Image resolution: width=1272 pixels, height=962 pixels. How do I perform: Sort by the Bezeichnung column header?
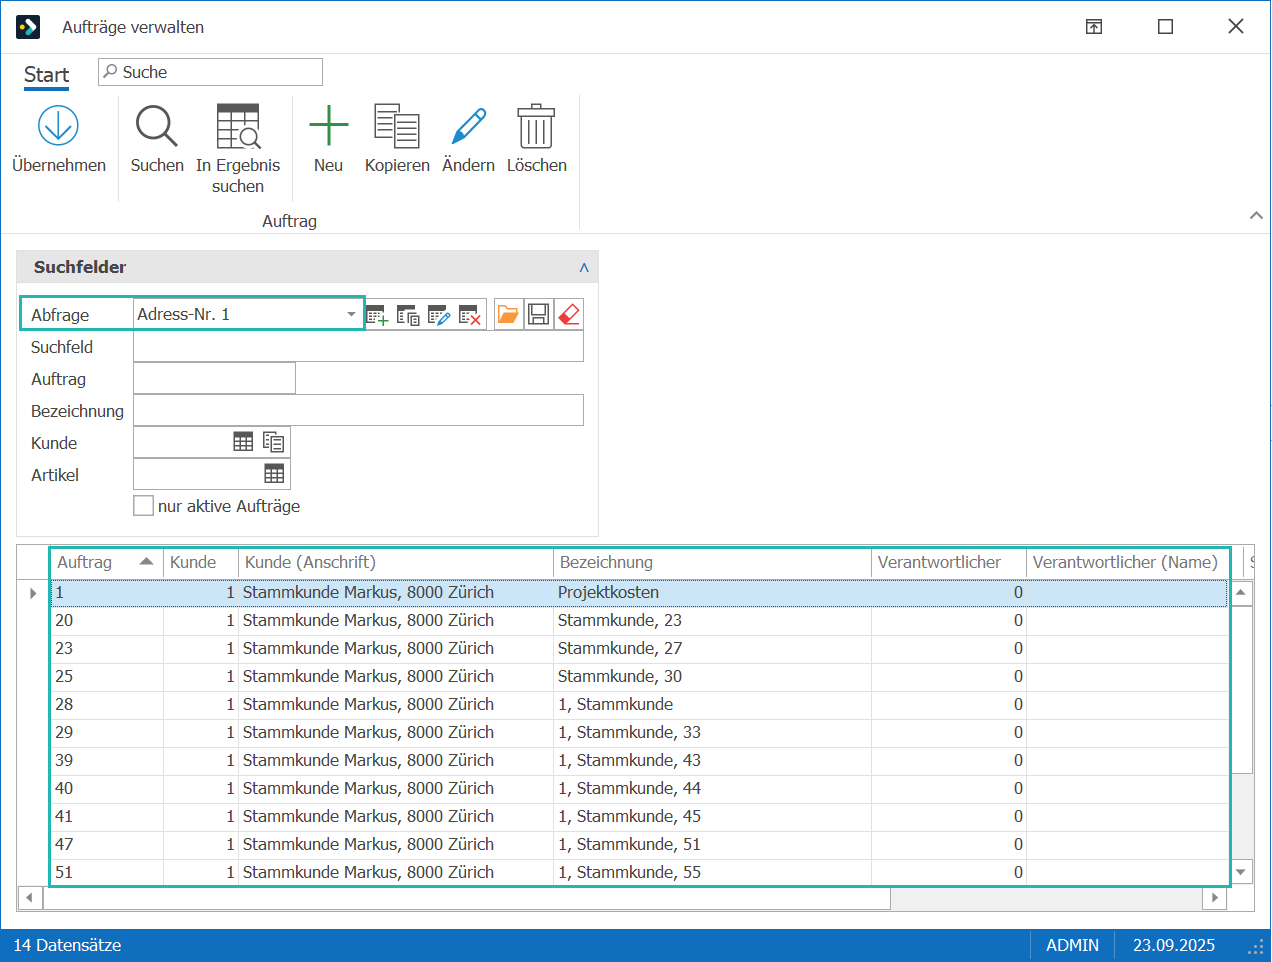(713, 562)
